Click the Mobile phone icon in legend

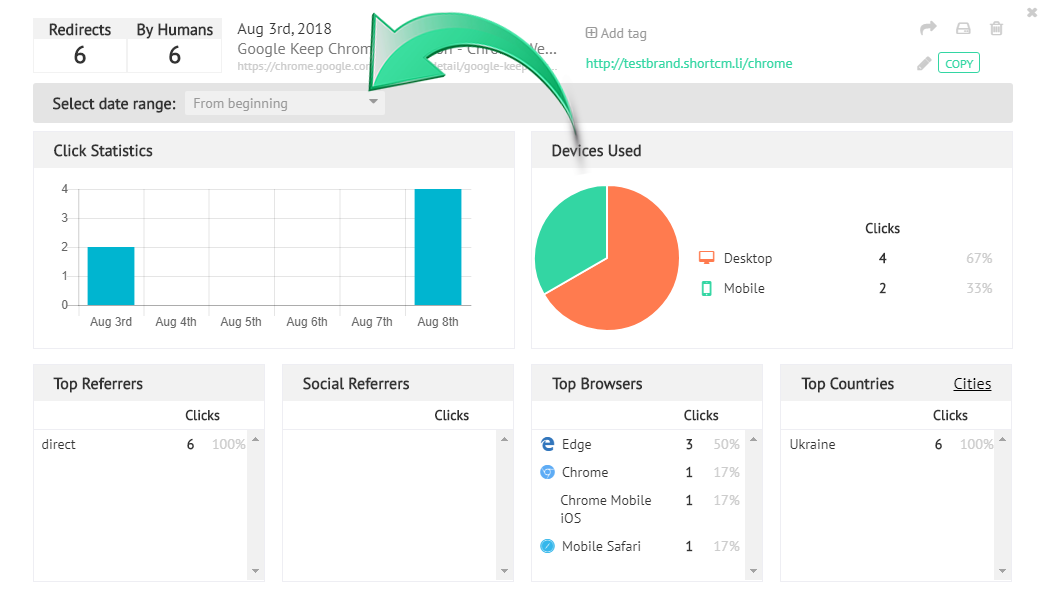[x=706, y=288]
